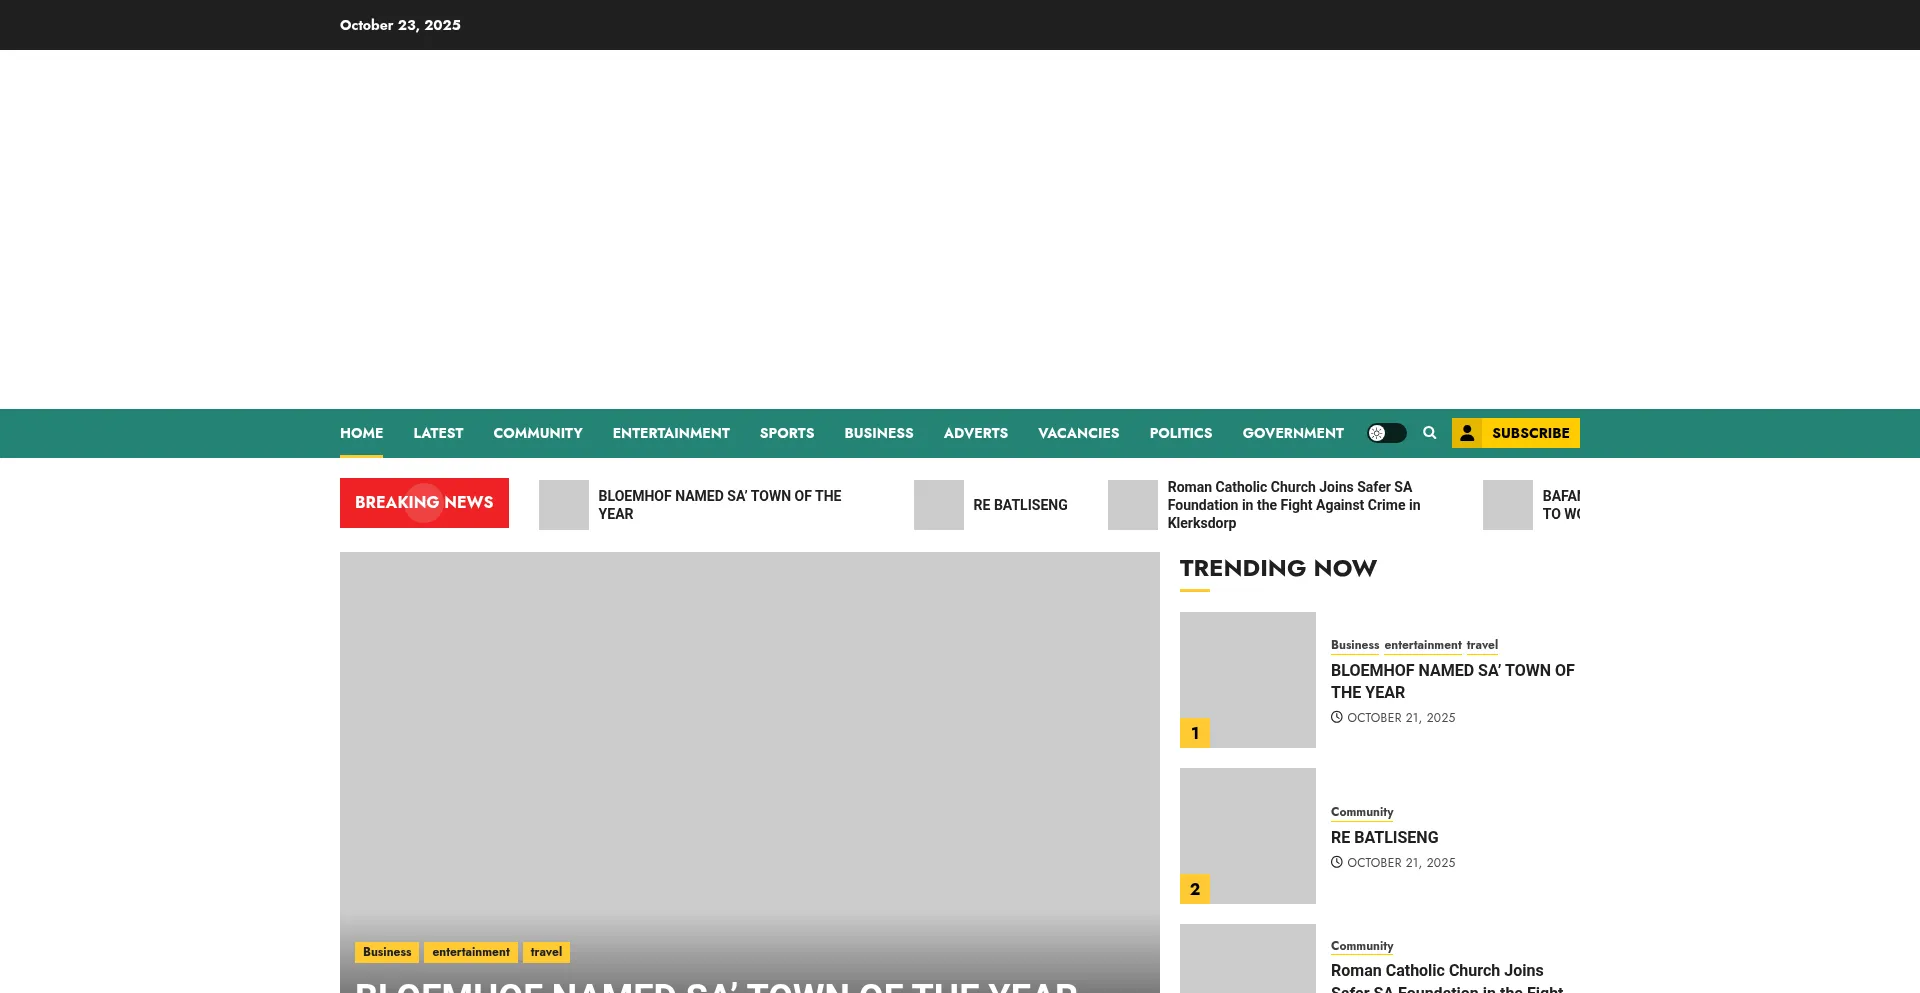
Task: Click trending thumbnail numbered 1
Action: (1247, 680)
